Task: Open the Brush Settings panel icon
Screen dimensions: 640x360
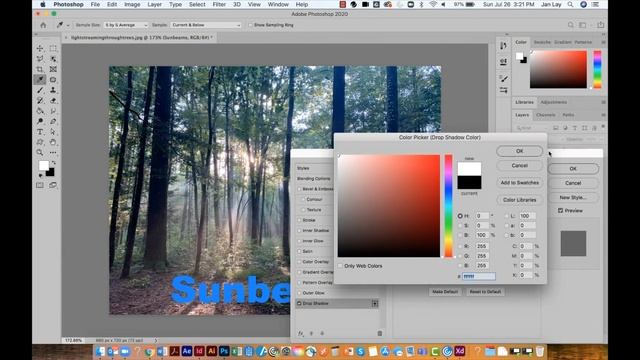Action: 503,78
